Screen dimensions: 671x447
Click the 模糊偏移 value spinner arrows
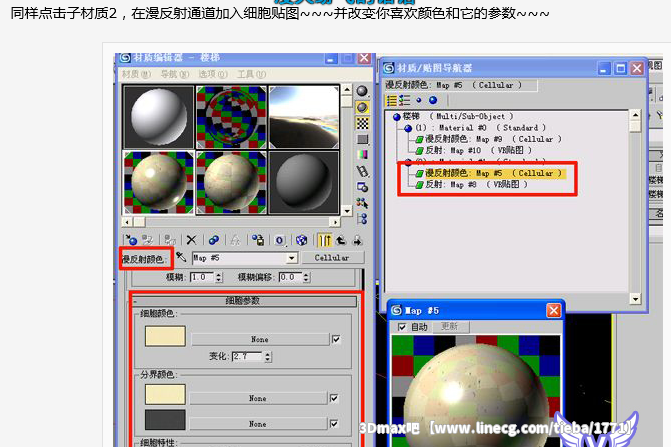(x=306, y=277)
